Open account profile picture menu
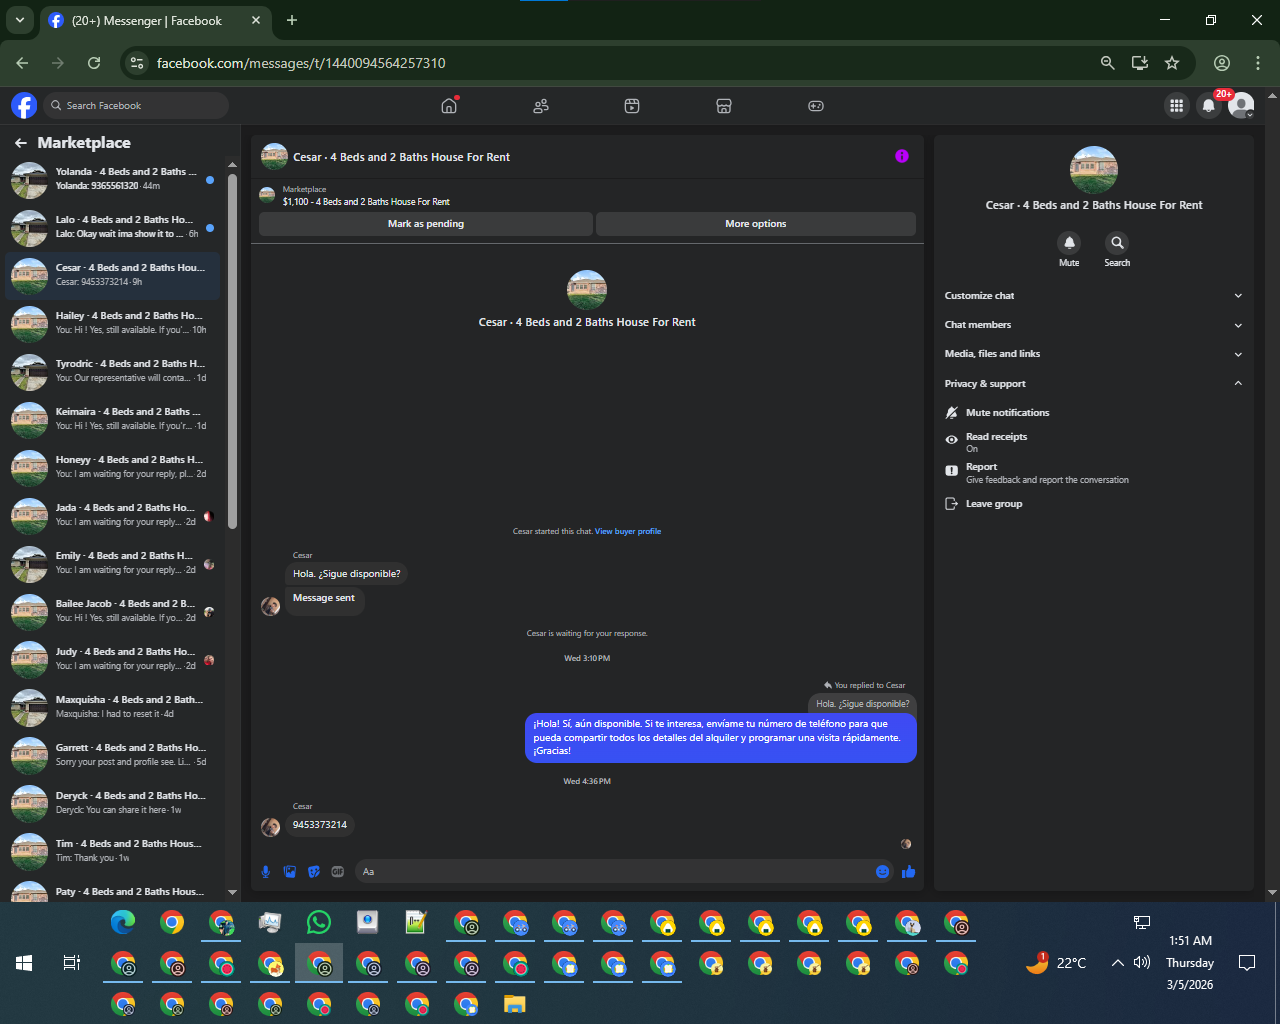 tap(1241, 105)
